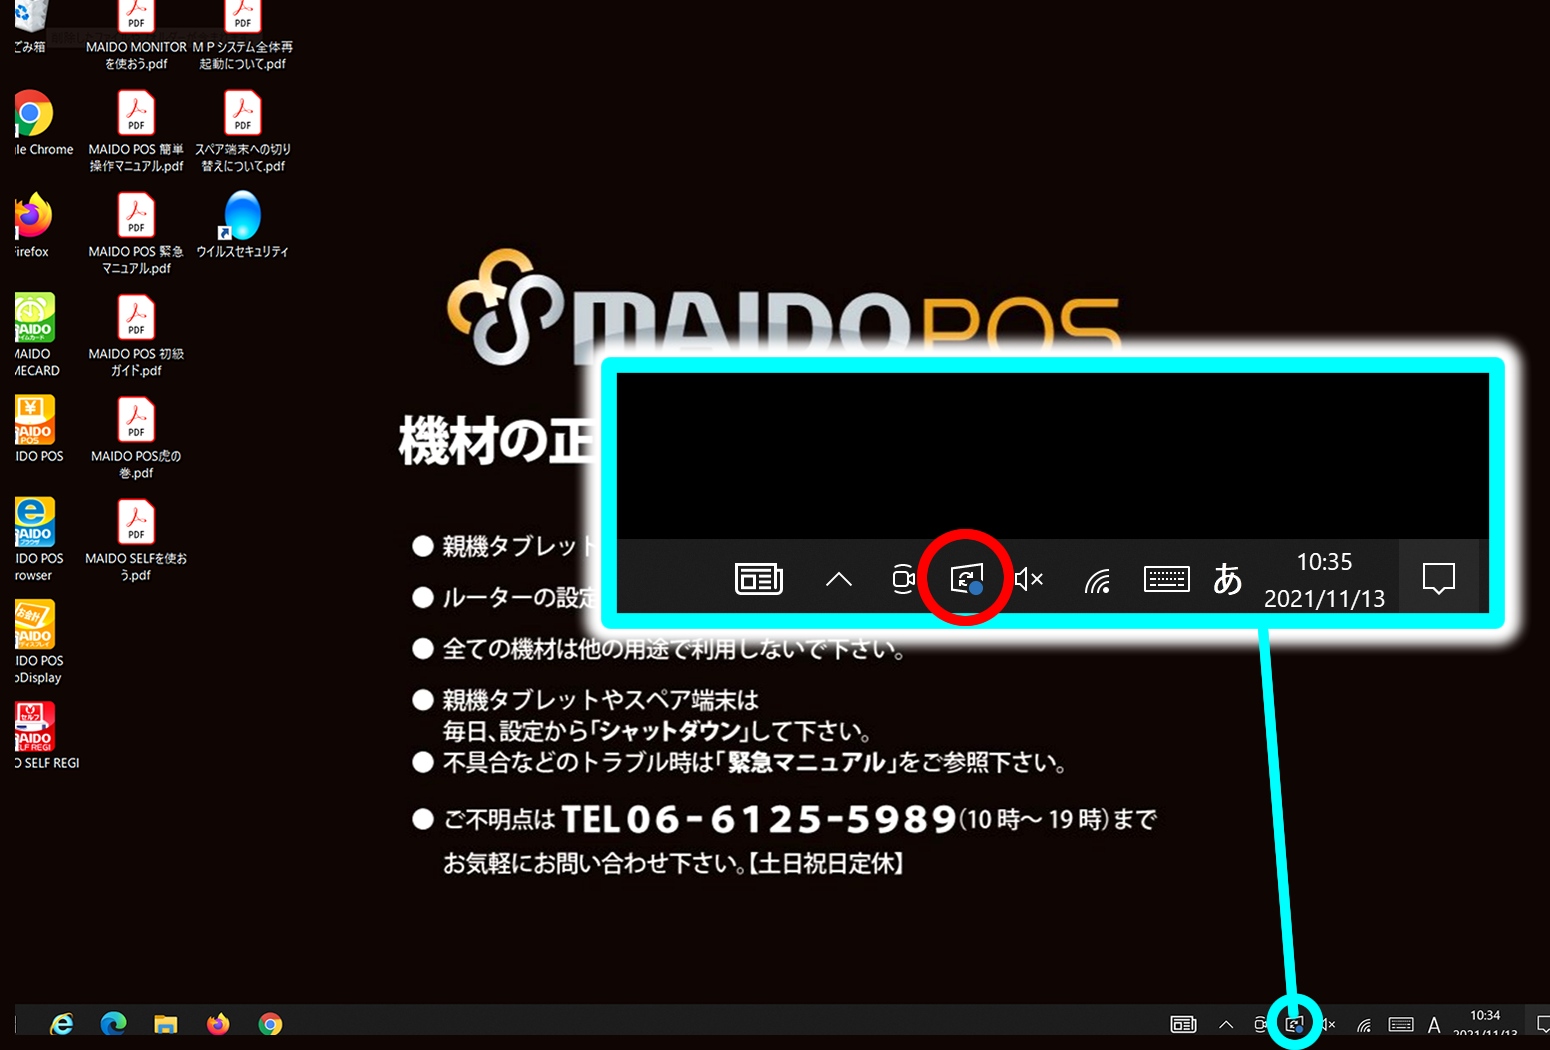Image resolution: width=1550 pixels, height=1050 pixels.
Task: Open the Wi-Fi network icon on the real taskbar
Action: pos(1364,1024)
